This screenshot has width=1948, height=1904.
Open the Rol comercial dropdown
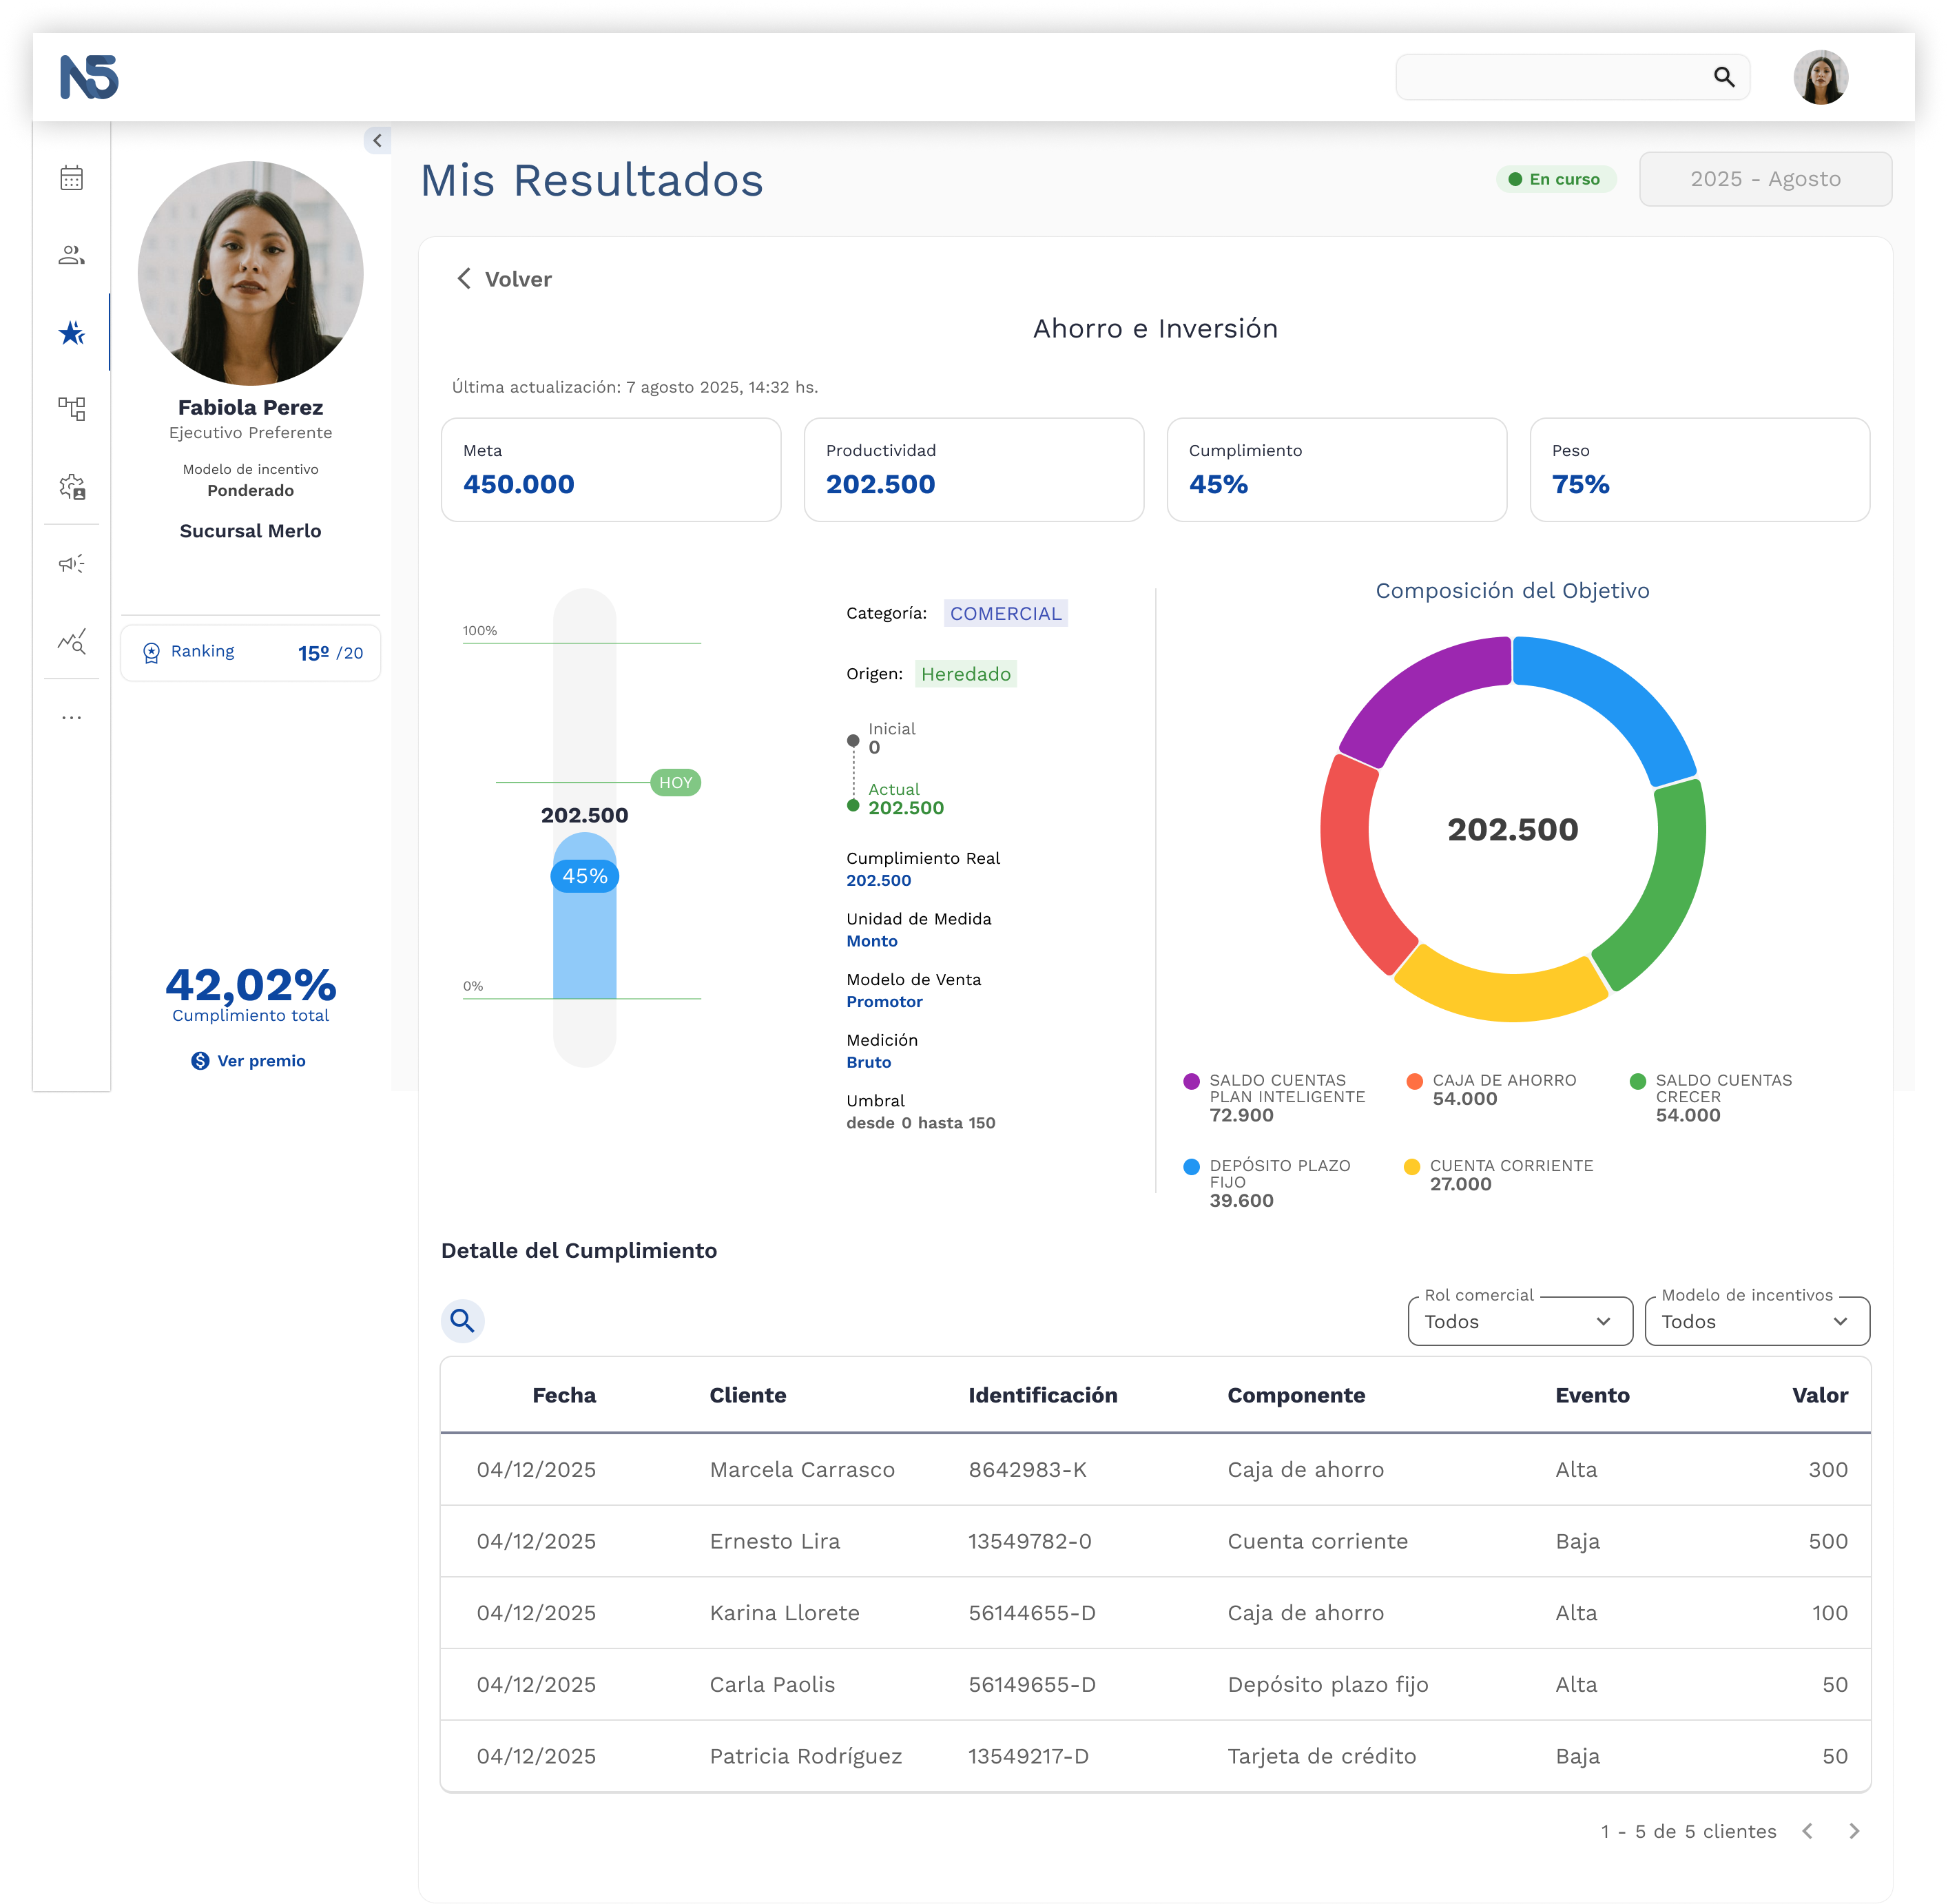[1520, 1321]
